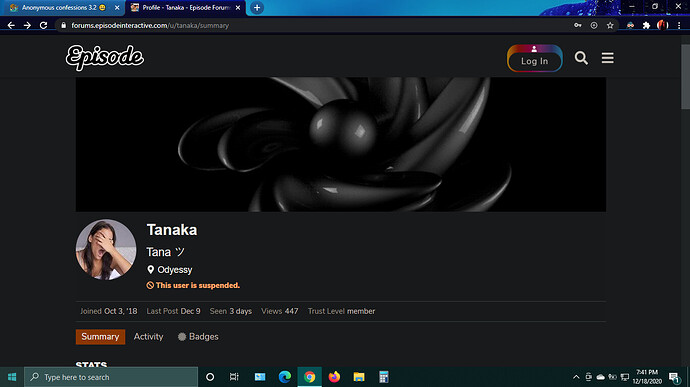Open the forum search magnifier icon

click(x=581, y=58)
